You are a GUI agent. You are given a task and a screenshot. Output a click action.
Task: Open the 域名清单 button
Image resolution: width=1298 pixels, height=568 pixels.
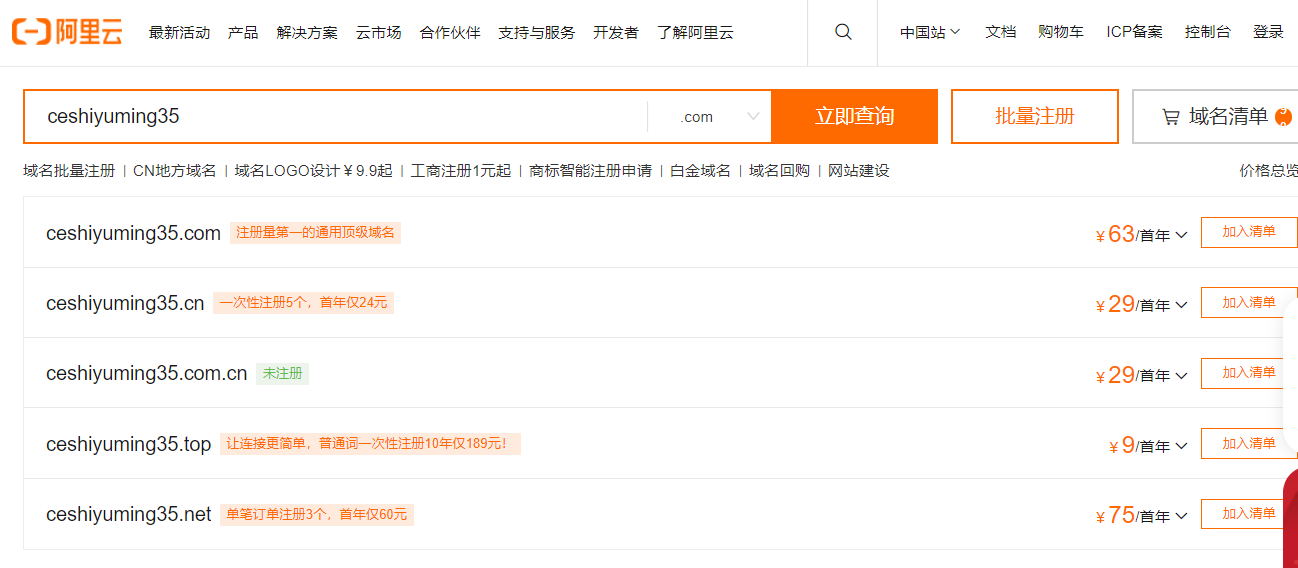(x=1215, y=116)
